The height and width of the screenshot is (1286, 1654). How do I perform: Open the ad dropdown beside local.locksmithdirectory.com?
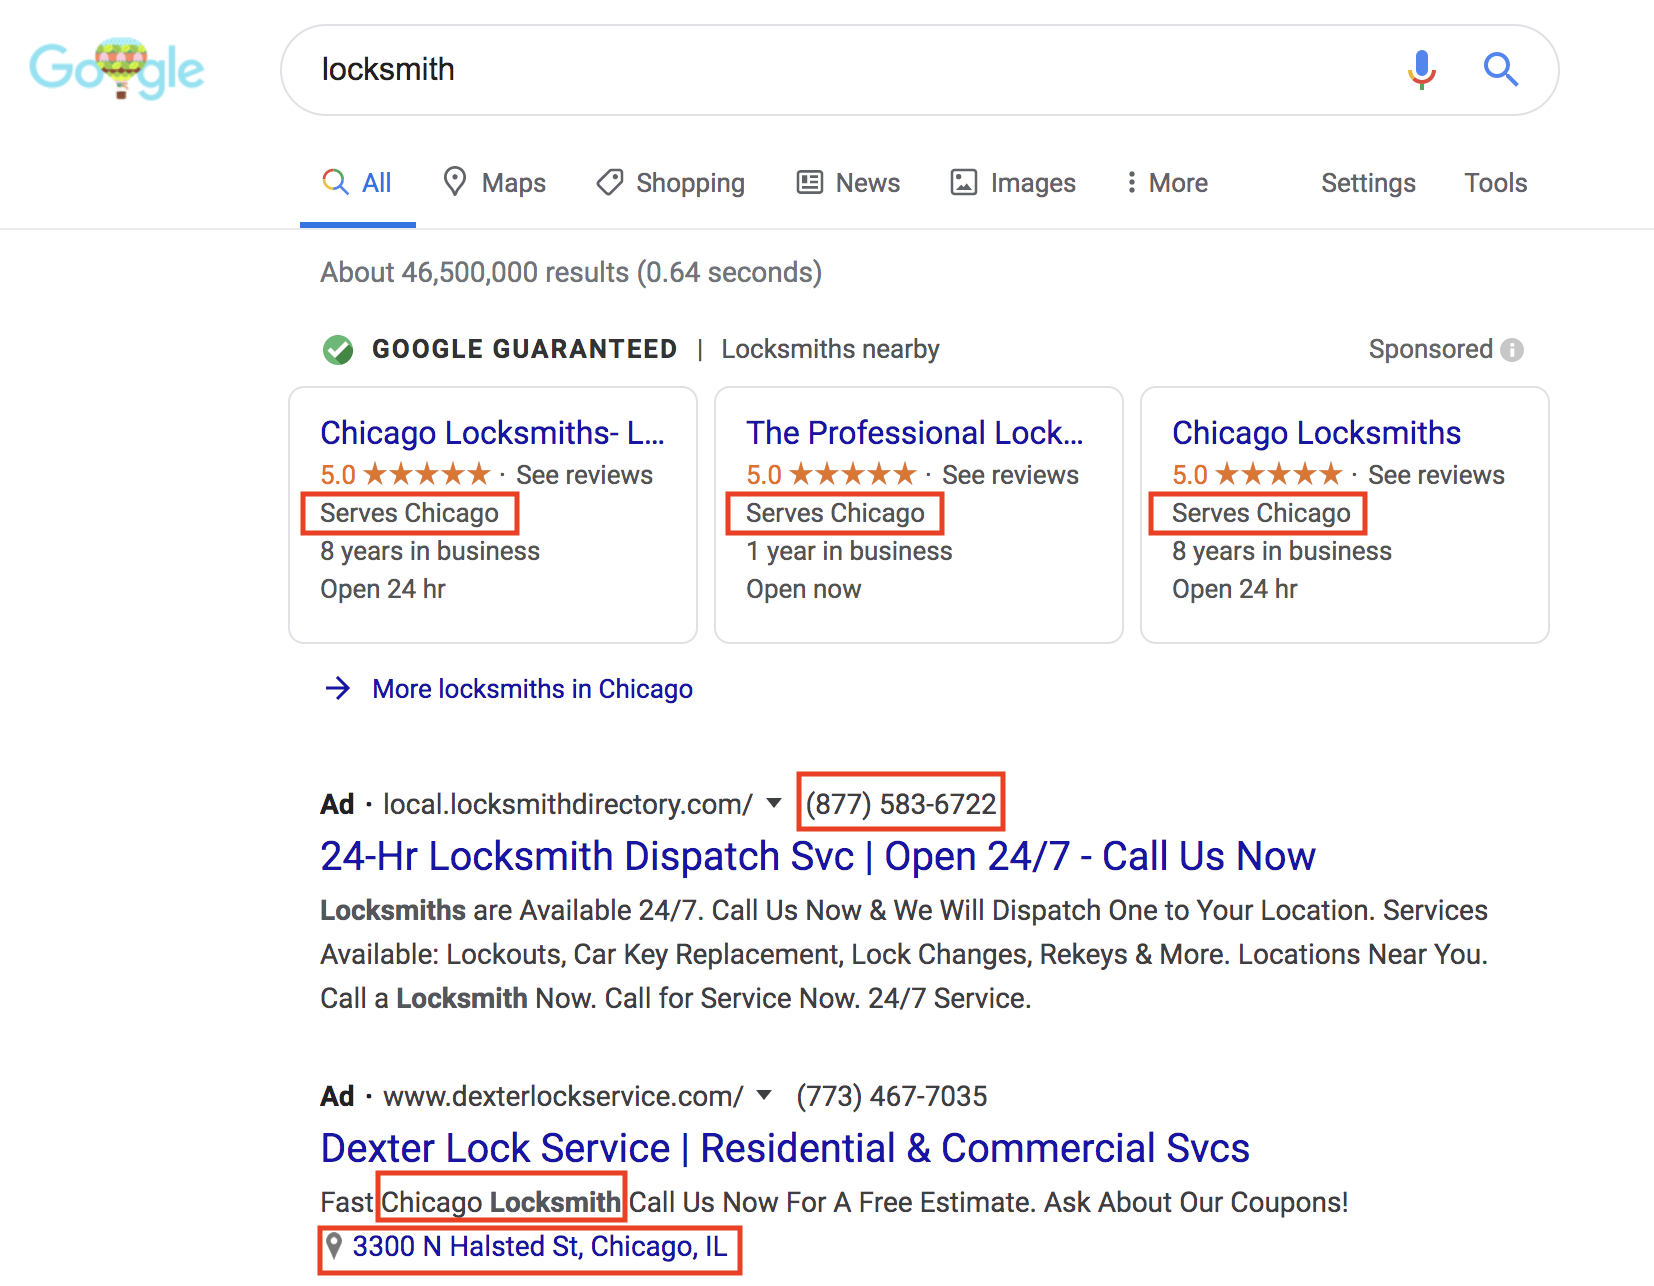[x=774, y=803]
